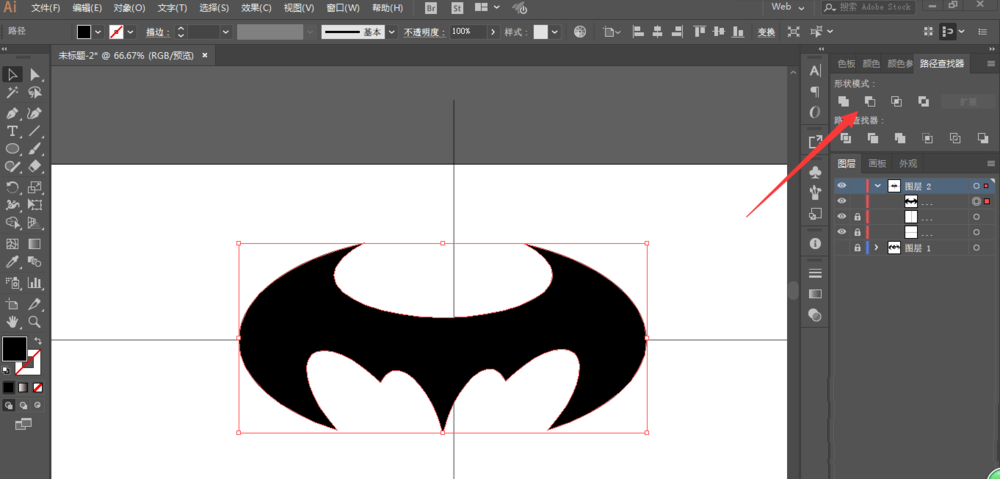
Task: Select the Scale tool
Action: [35, 187]
